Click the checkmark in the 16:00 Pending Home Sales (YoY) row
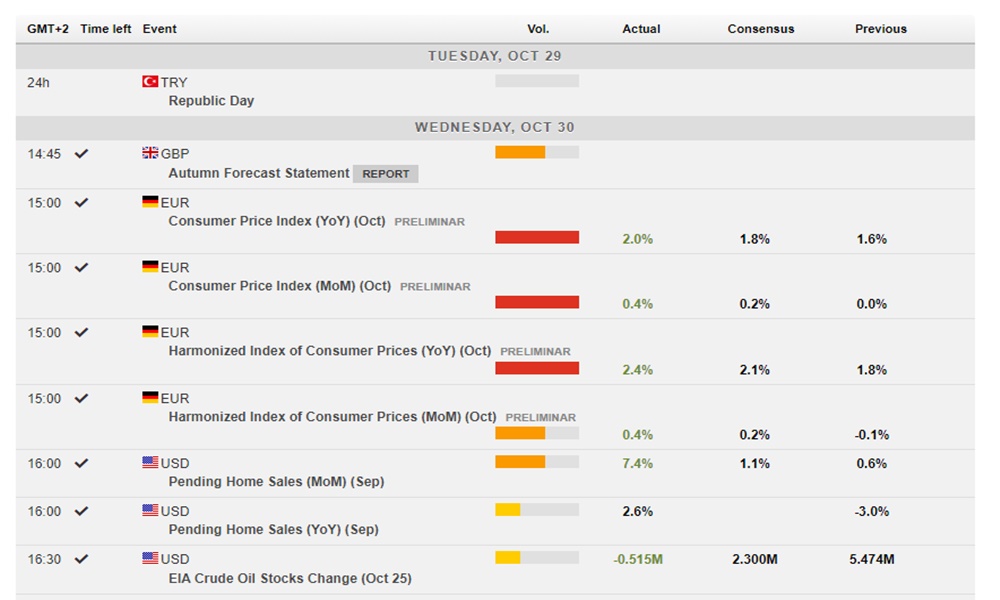This screenshot has height=600, width=1000. 82,511
